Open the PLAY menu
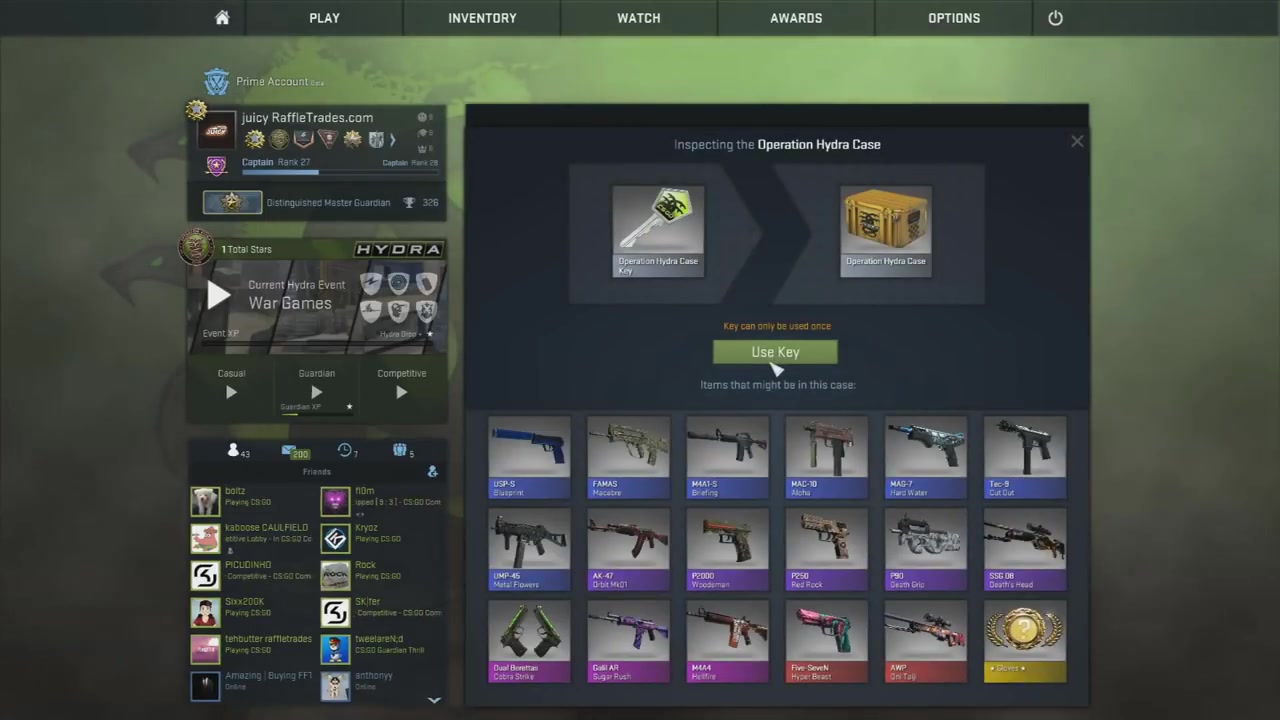Image resolution: width=1280 pixels, height=720 pixels. coord(324,18)
